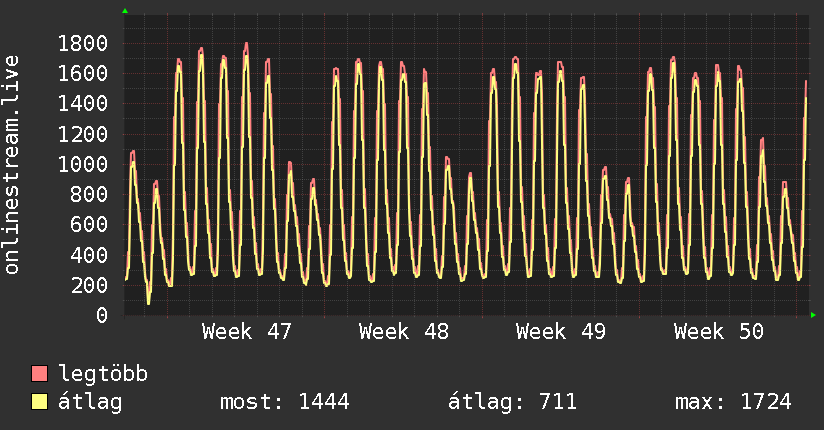This screenshot has height=430, width=824.
Task: Click the pink legtöbb legend swatch
Action: [x=39, y=374]
